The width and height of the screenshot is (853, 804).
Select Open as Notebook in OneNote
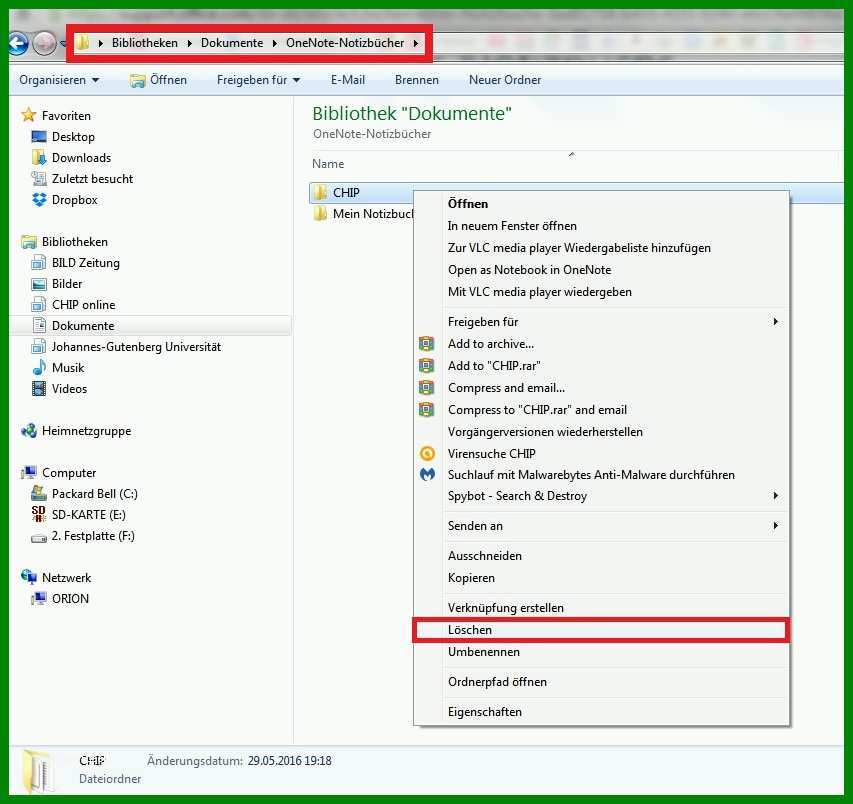point(601,270)
